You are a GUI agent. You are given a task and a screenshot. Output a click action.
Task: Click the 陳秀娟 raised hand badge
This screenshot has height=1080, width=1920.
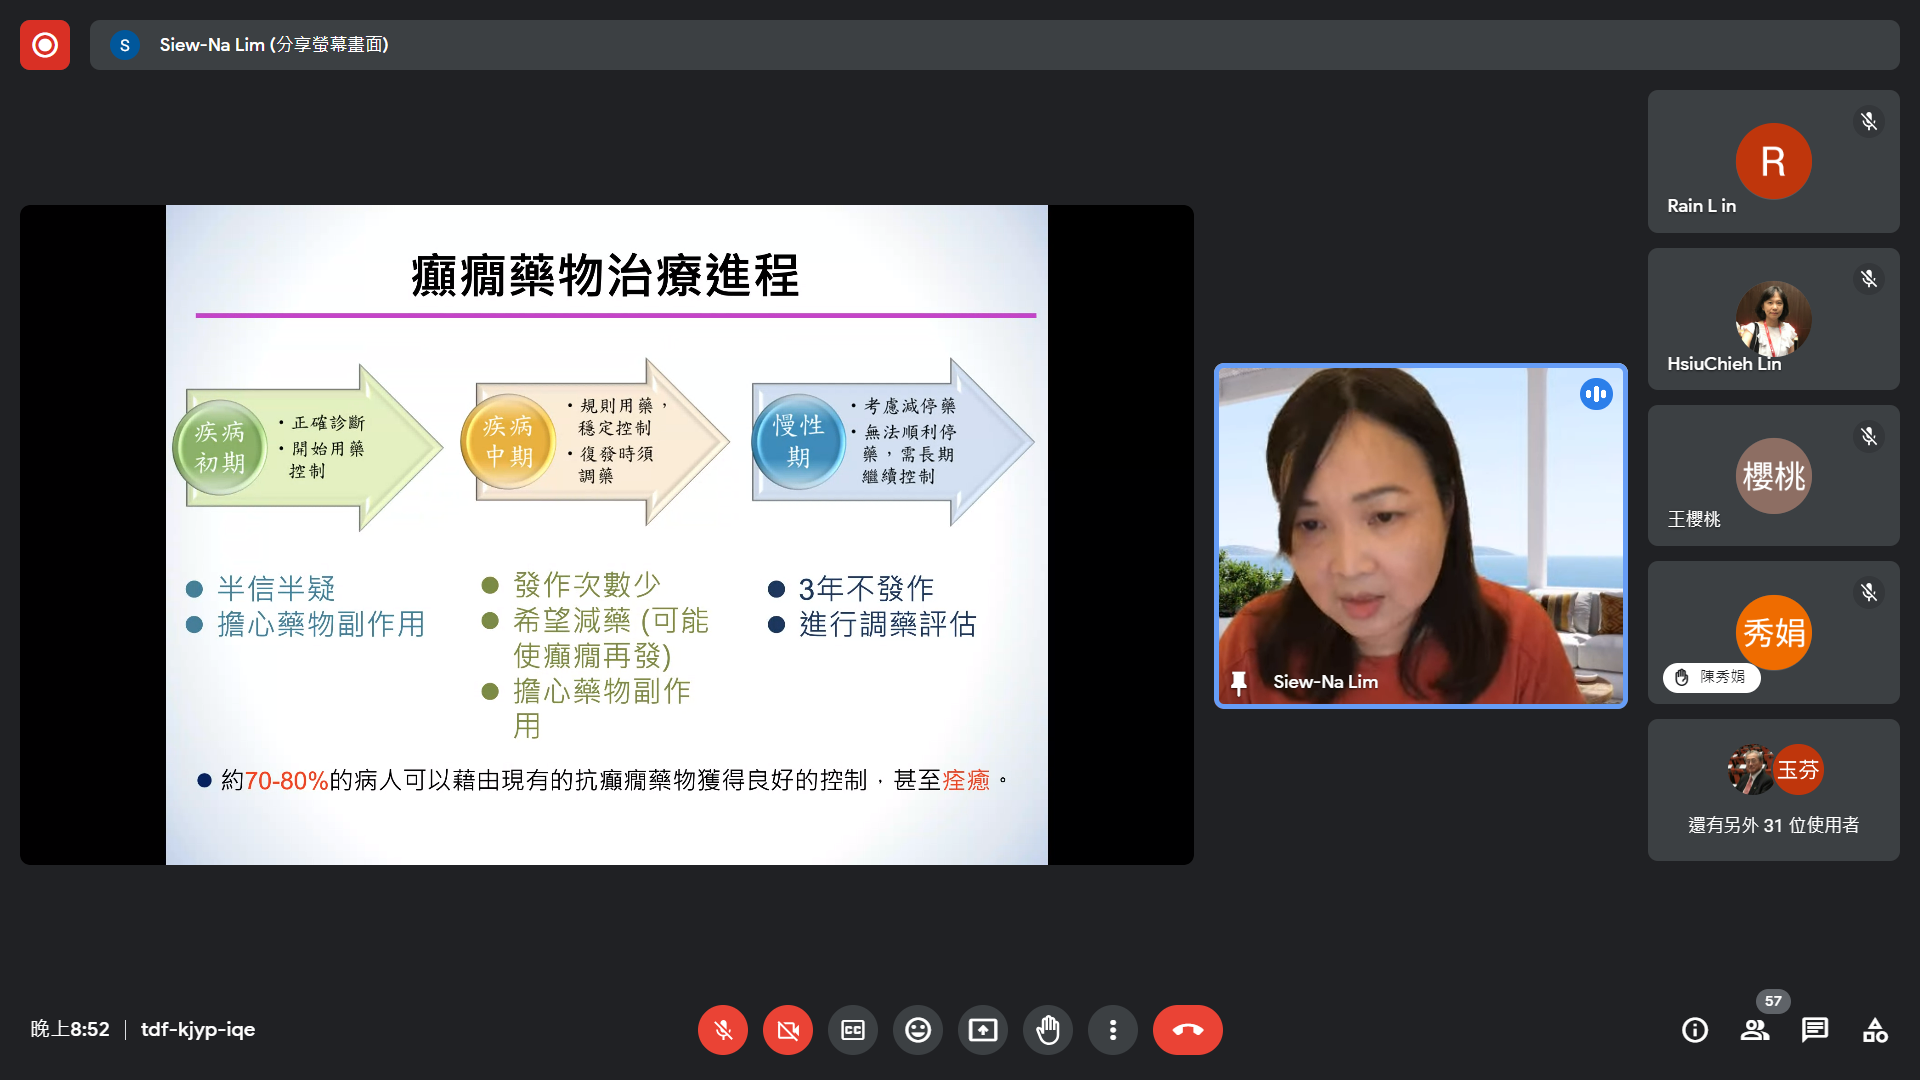1711,677
